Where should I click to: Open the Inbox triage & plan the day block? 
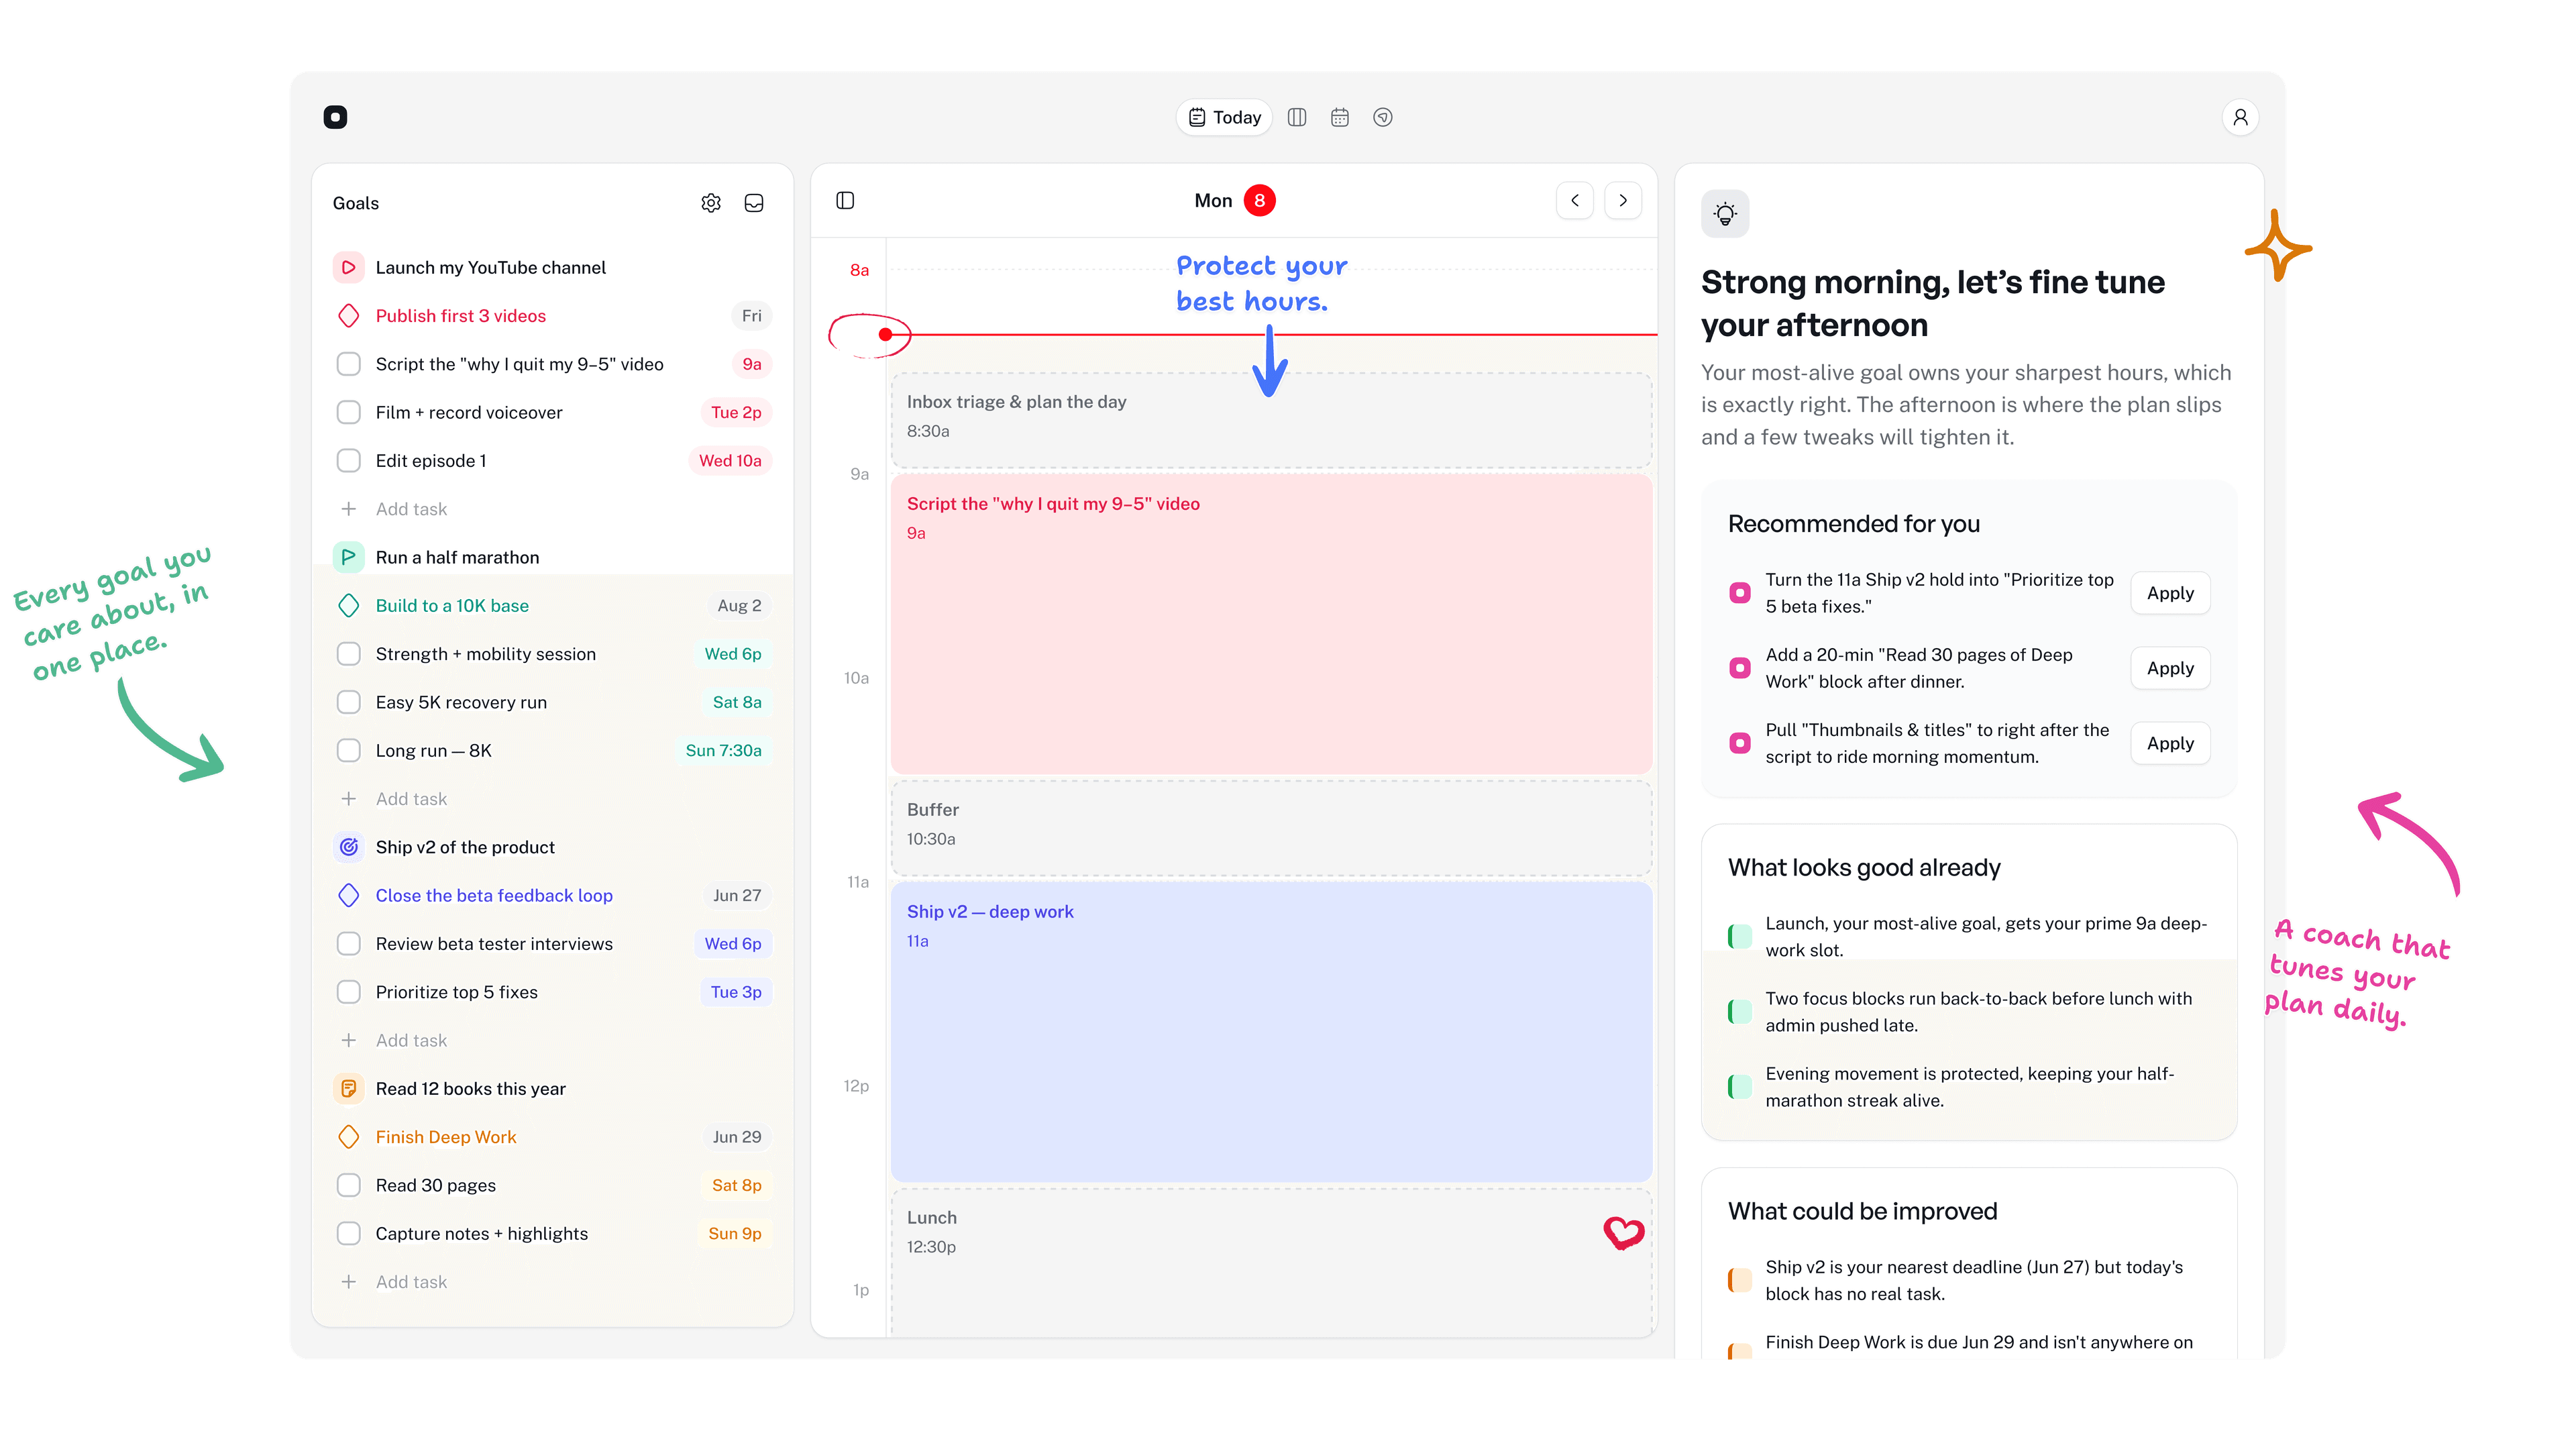(1271, 420)
